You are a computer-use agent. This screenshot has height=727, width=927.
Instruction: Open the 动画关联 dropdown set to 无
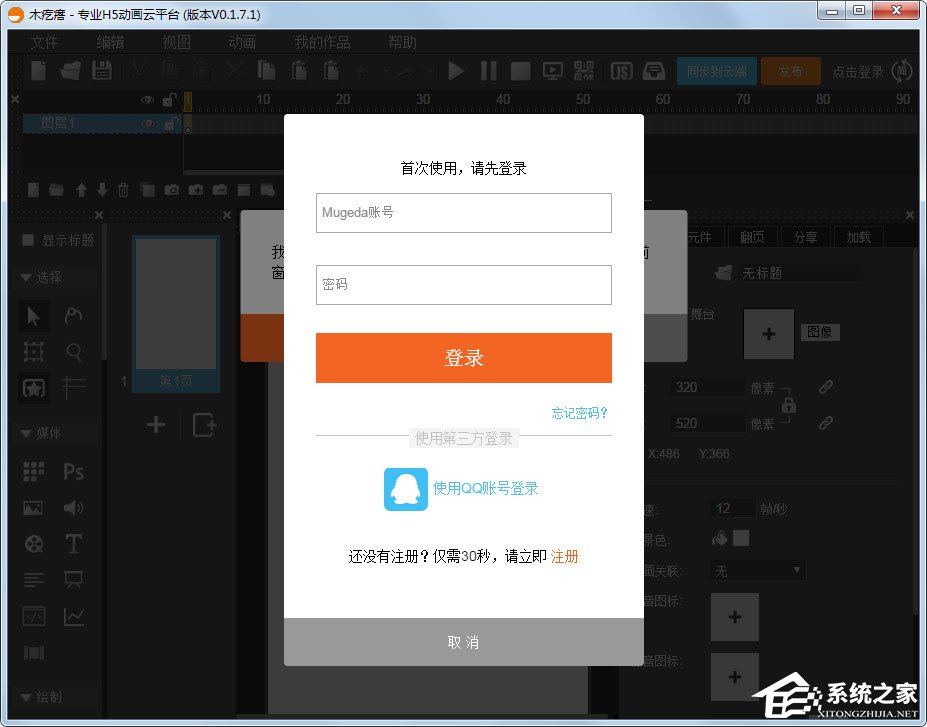(x=757, y=571)
